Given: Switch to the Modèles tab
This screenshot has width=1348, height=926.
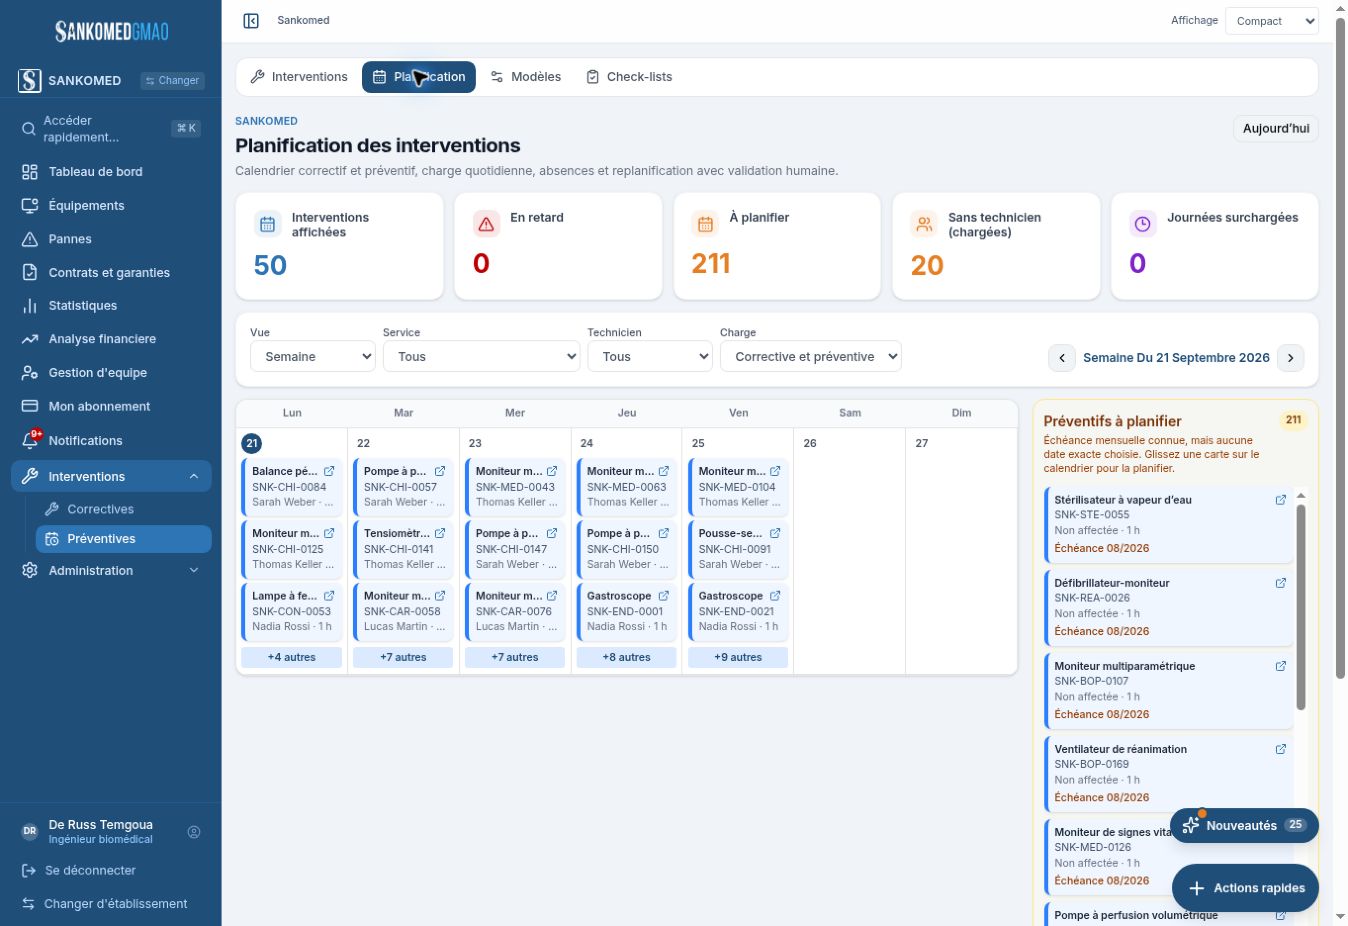Looking at the screenshot, I should tap(526, 77).
